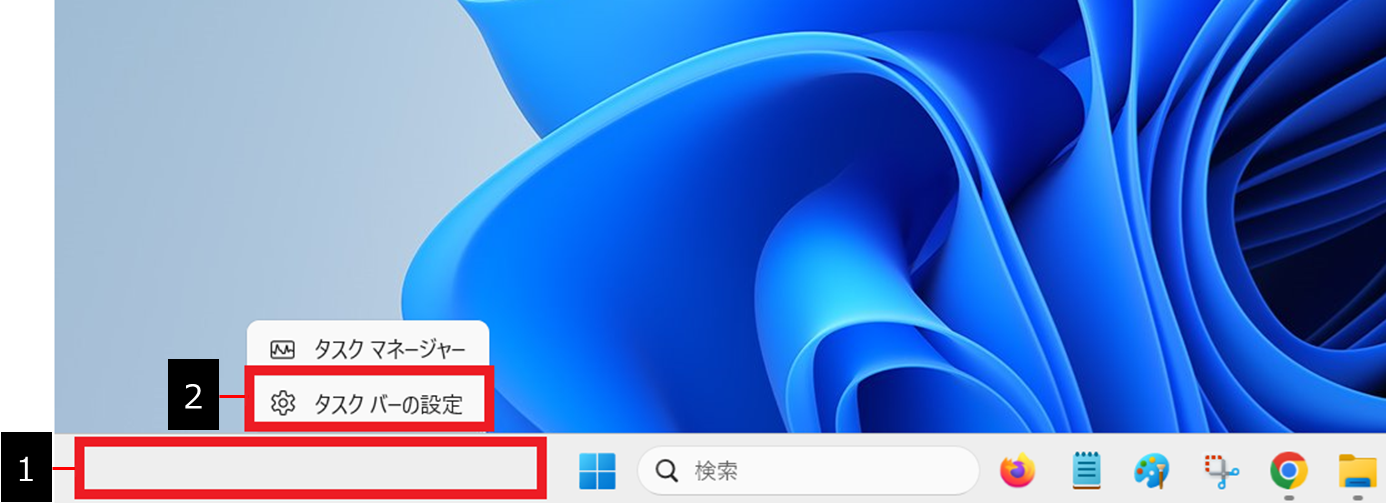Open the Notepad taskbar icon
The height and width of the screenshot is (504, 1386).
coord(1086,470)
